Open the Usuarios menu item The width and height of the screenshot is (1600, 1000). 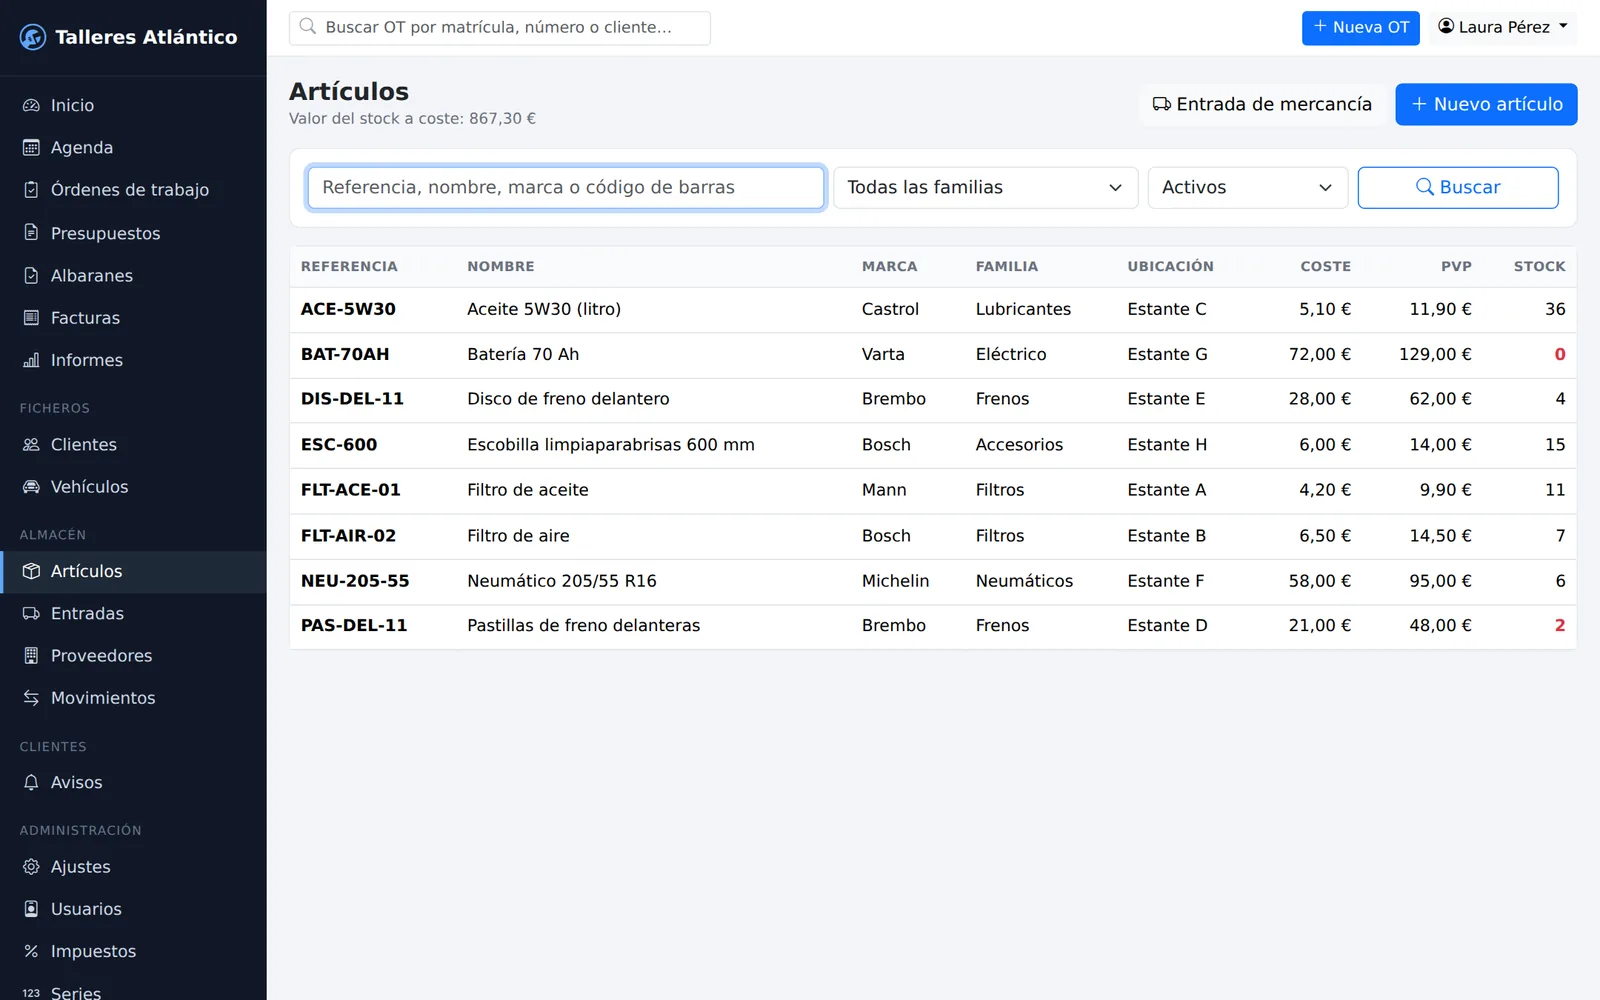(x=133, y=909)
